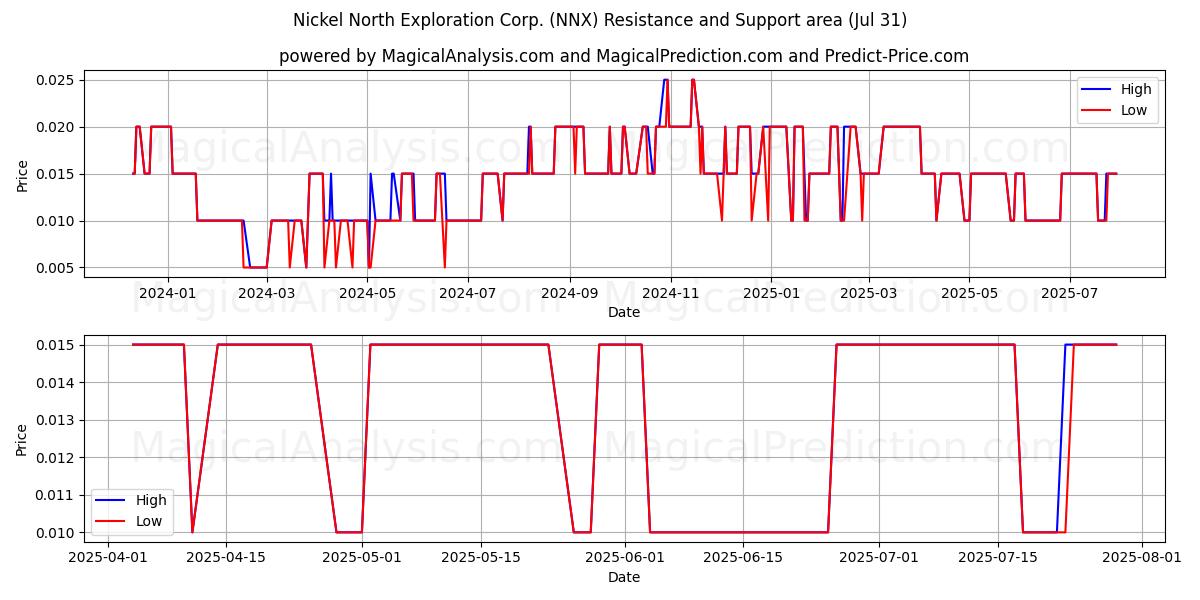Click top chart y-axis value 0.025
Image resolution: width=1200 pixels, height=600 pixels.
pyautogui.click(x=57, y=80)
